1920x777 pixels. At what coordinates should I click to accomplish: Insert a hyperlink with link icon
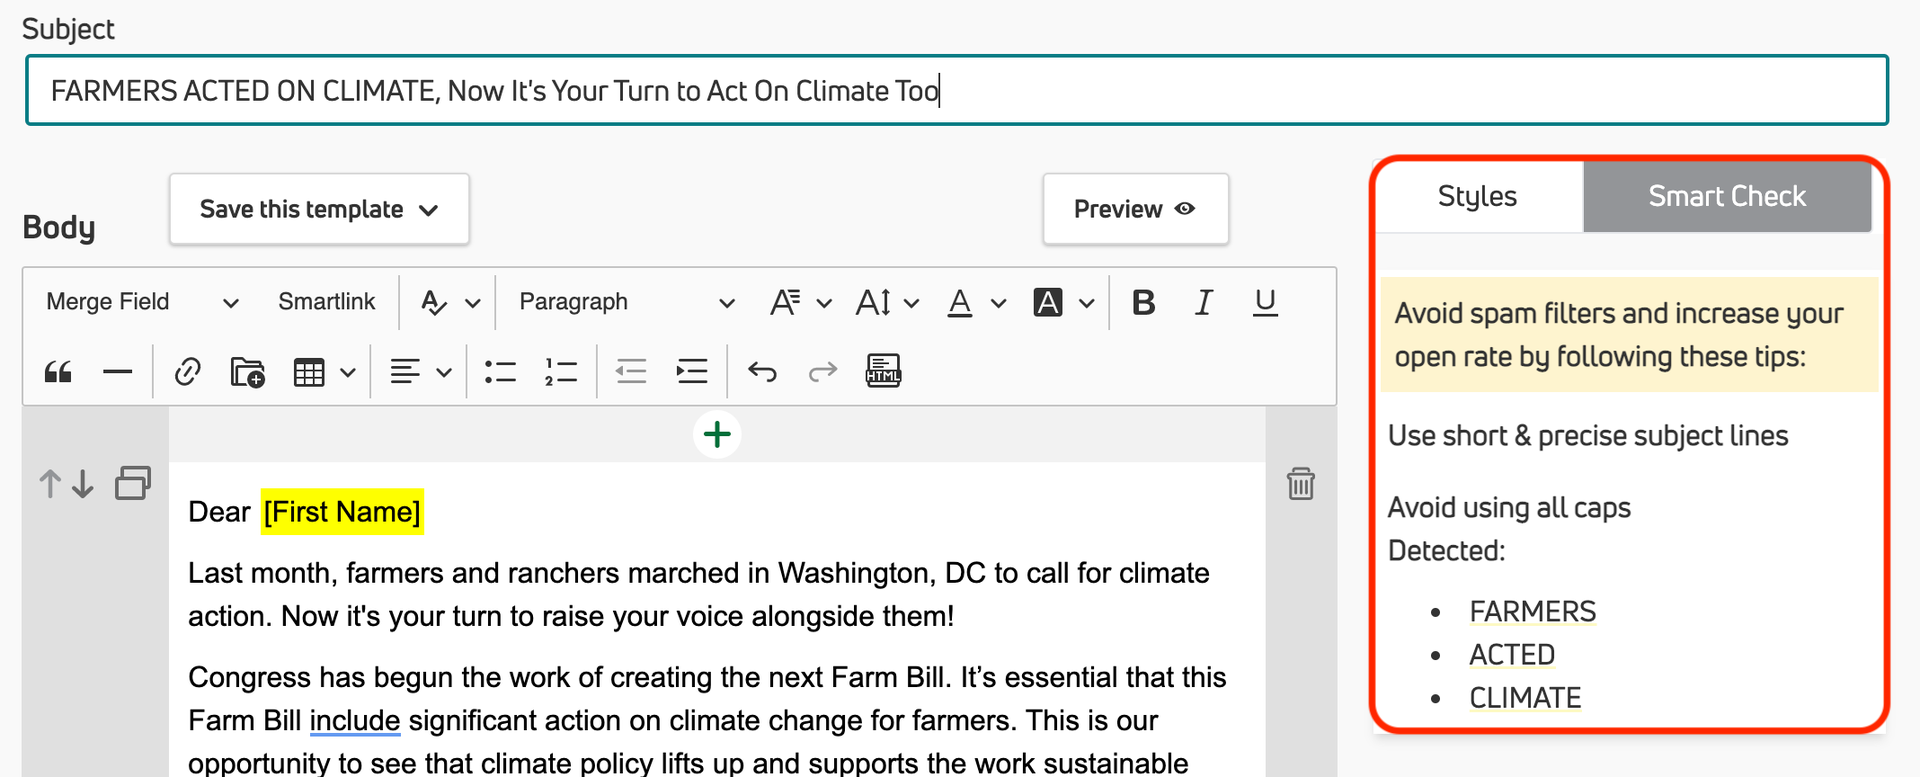point(187,373)
